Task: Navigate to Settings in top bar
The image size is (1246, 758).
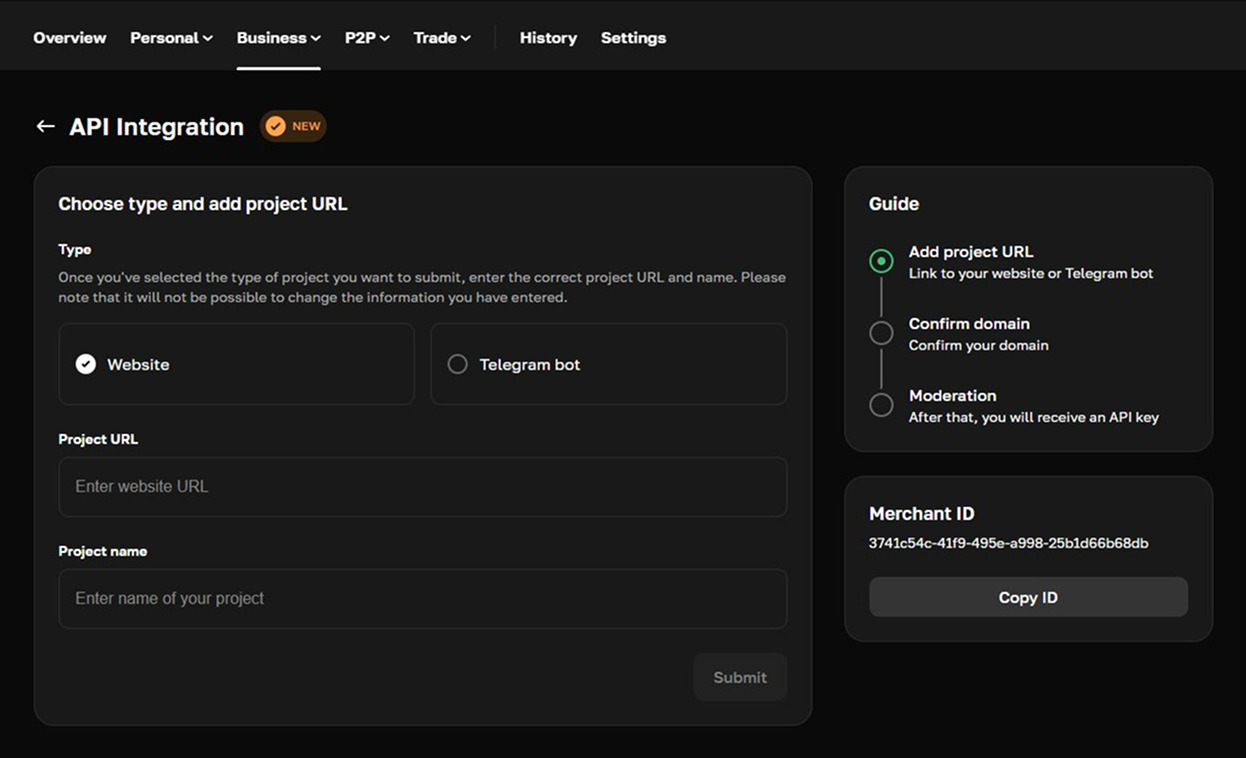Action: click(x=633, y=38)
